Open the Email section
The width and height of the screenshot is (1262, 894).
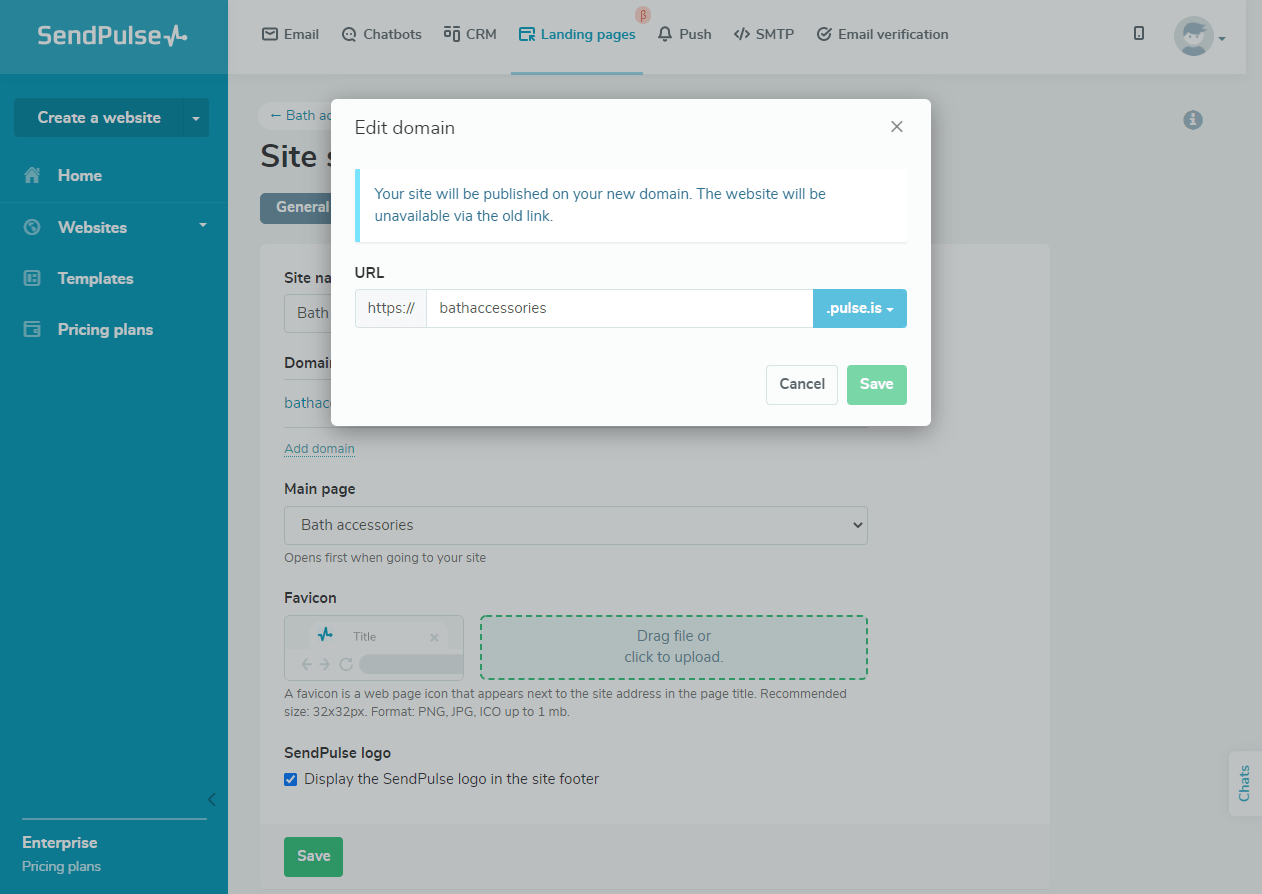[x=290, y=34]
